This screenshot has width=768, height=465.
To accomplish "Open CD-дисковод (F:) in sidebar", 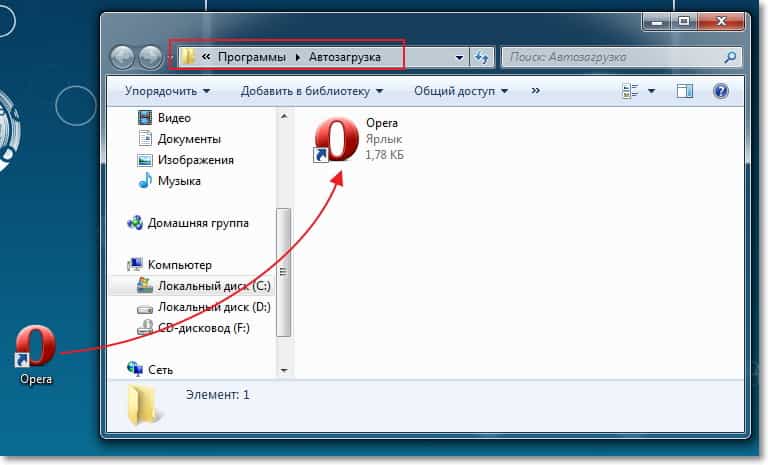I will 203,328.
